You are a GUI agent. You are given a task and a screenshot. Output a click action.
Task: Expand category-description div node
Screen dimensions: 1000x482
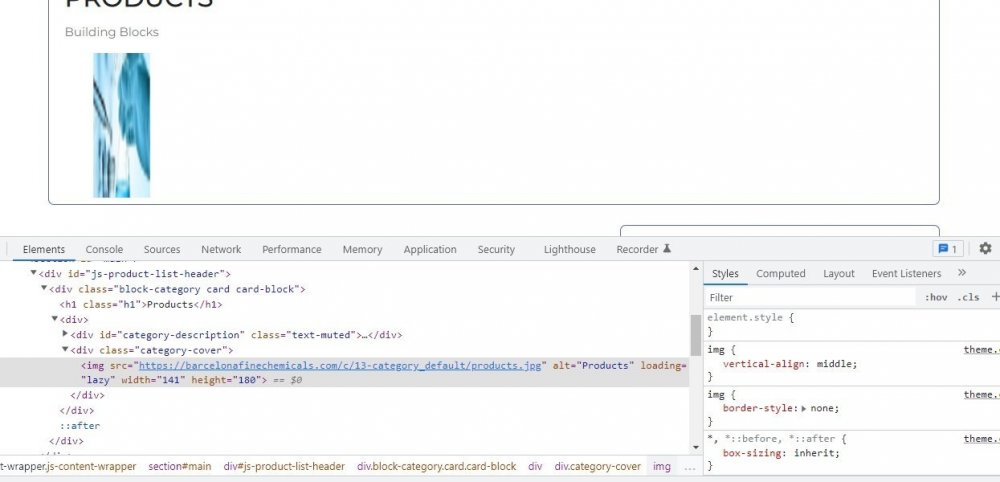[66, 335]
